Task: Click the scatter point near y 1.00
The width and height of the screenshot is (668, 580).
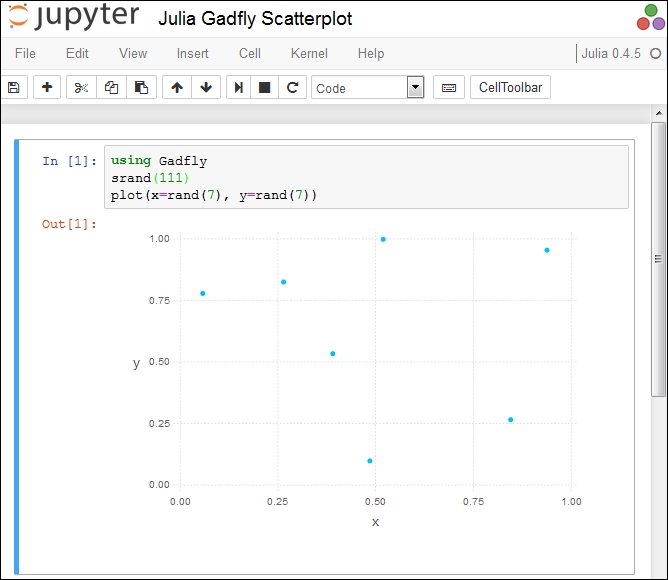Action: coord(383,240)
